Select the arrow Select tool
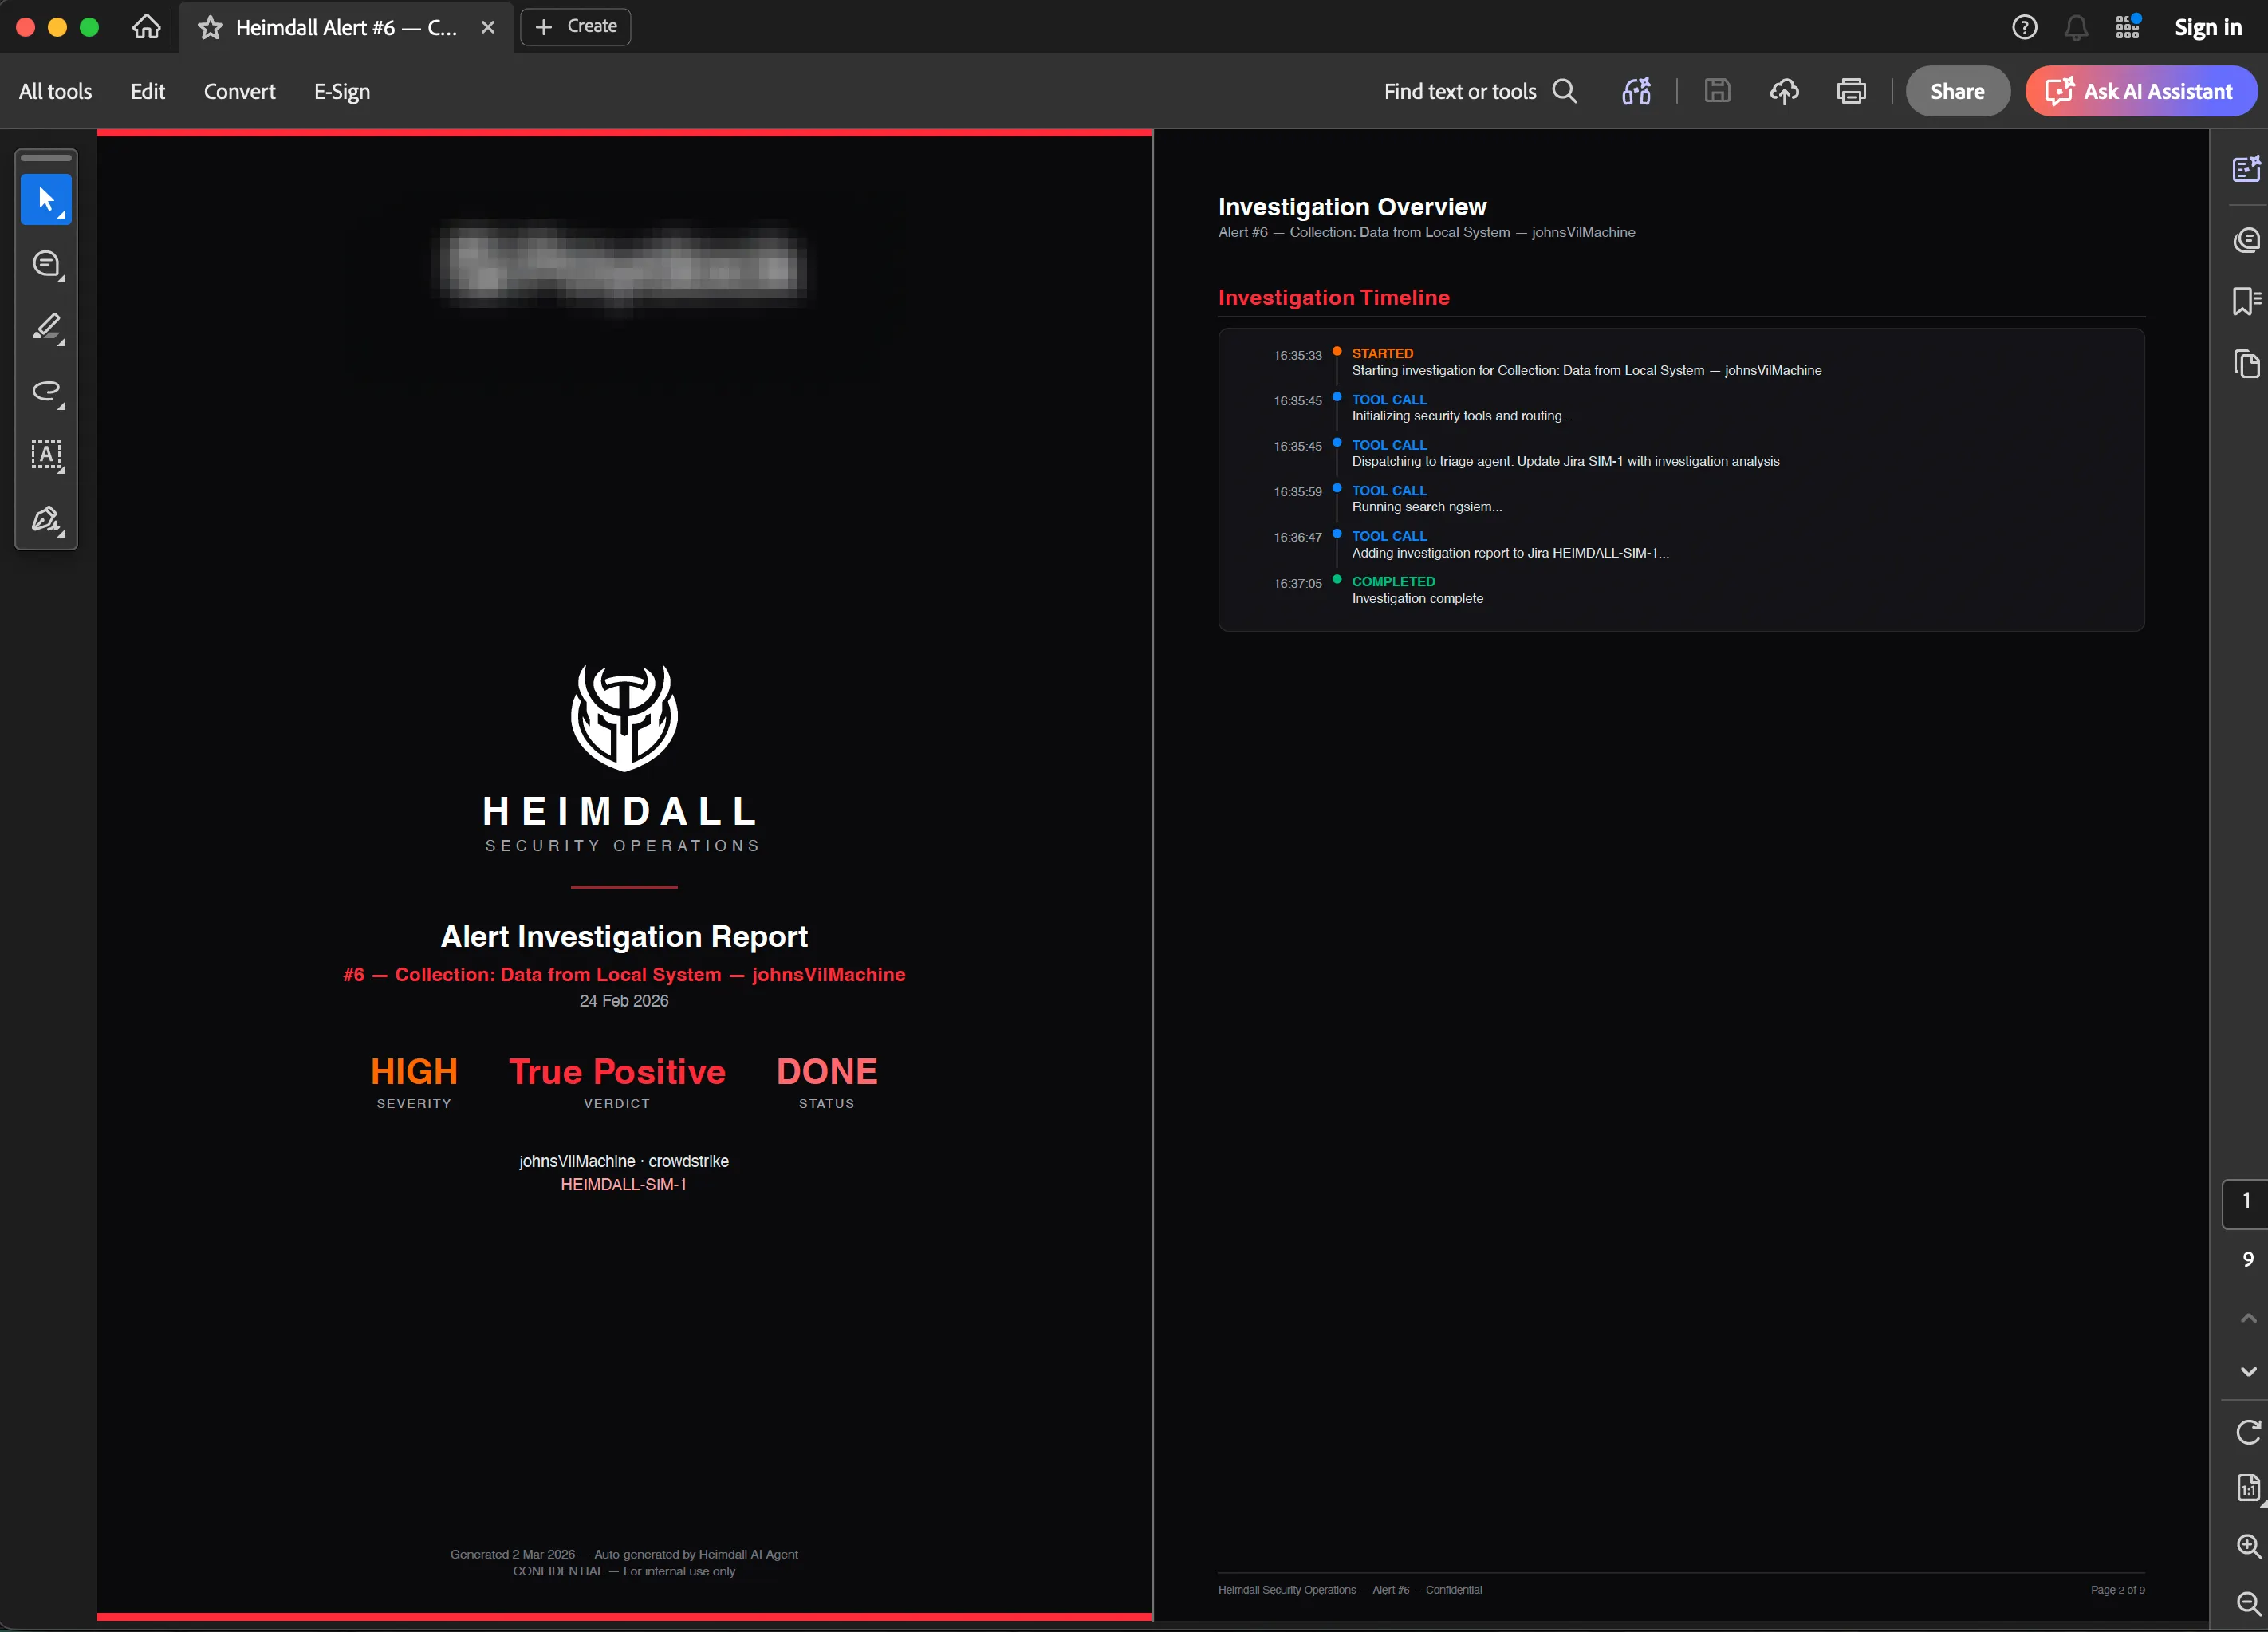Image resolution: width=2268 pixels, height=1632 pixels. point(46,199)
